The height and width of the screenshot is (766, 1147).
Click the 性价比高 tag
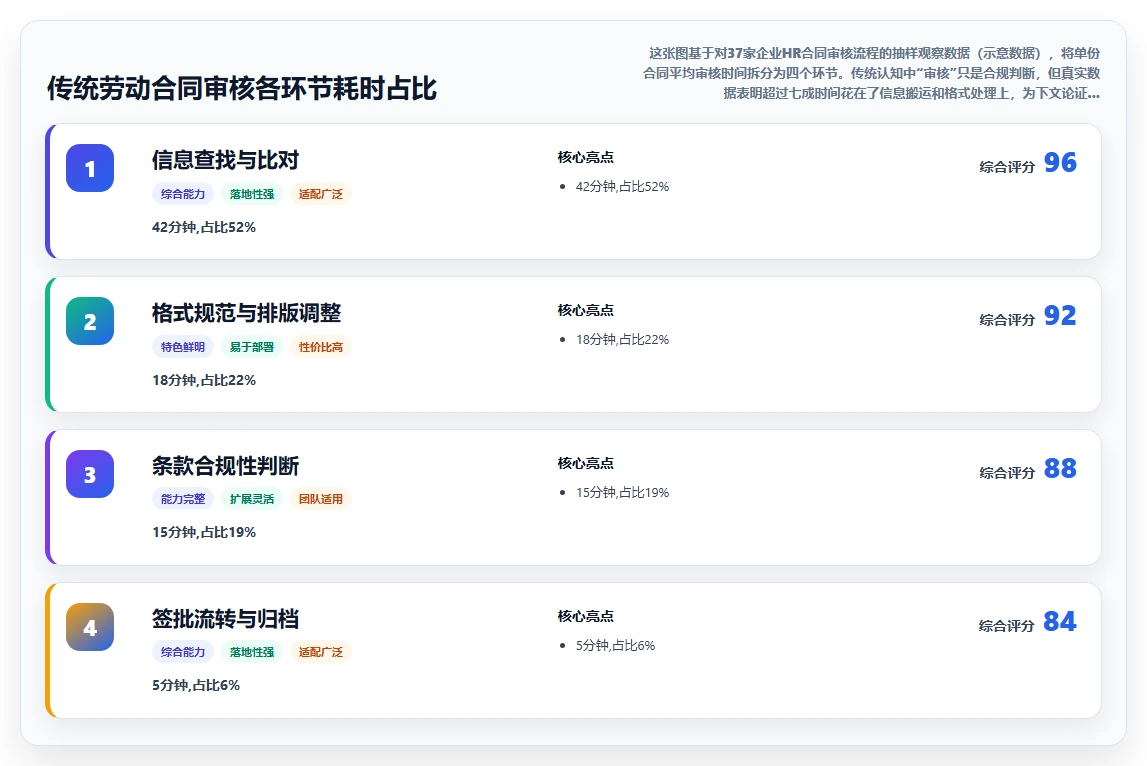[x=320, y=347]
